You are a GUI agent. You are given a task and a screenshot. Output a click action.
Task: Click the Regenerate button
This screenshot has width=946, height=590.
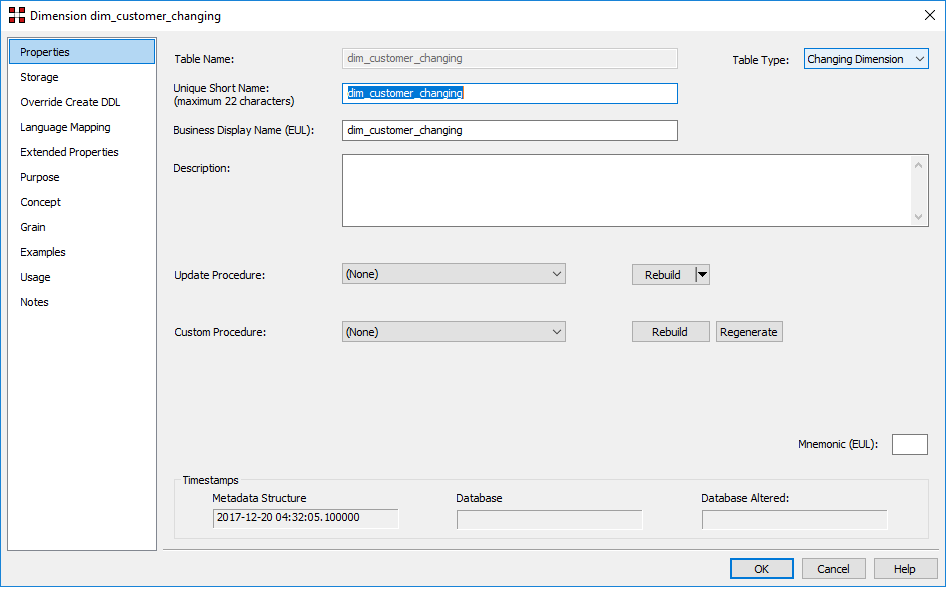(x=749, y=332)
